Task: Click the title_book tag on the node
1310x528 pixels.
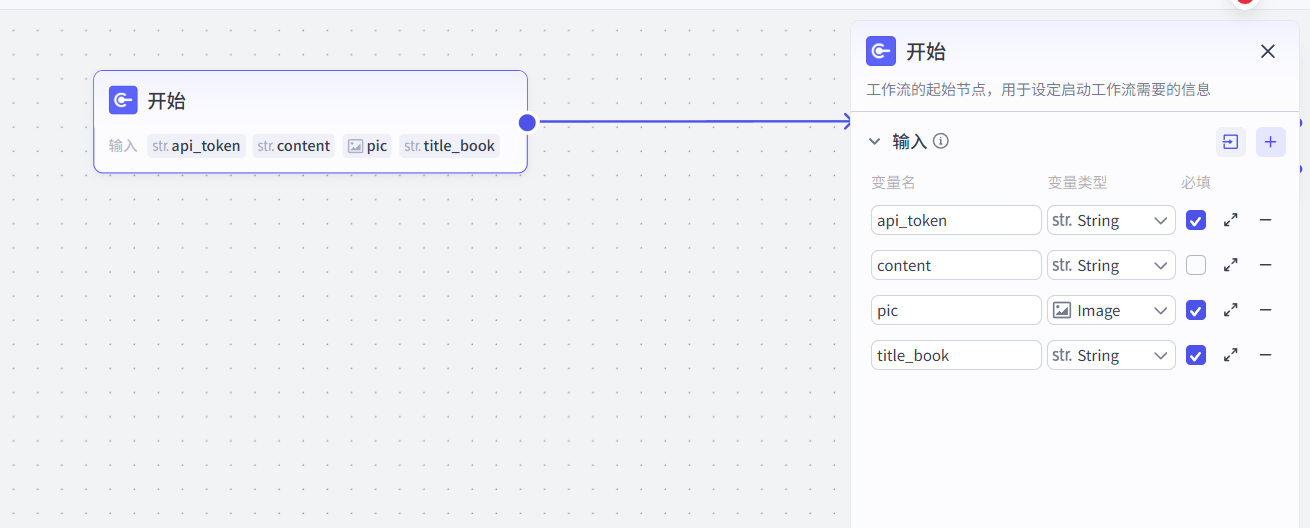Action: click(449, 146)
